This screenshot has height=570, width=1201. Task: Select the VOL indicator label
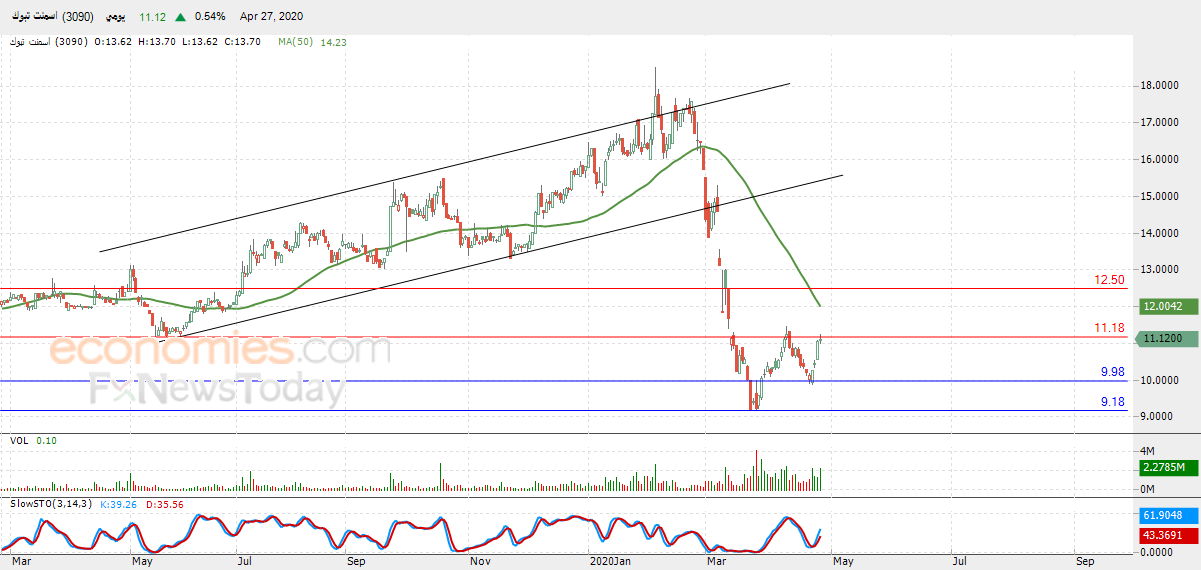click(x=19, y=440)
